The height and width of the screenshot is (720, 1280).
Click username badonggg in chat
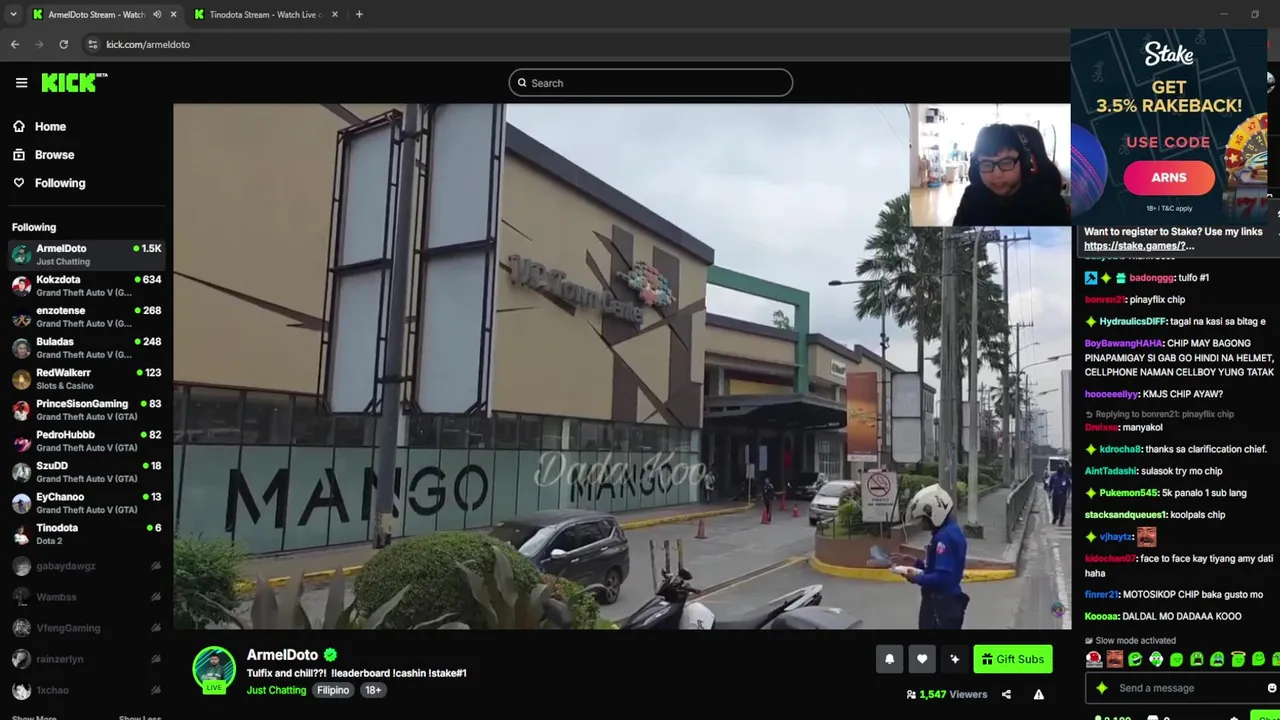pos(1153,278)
